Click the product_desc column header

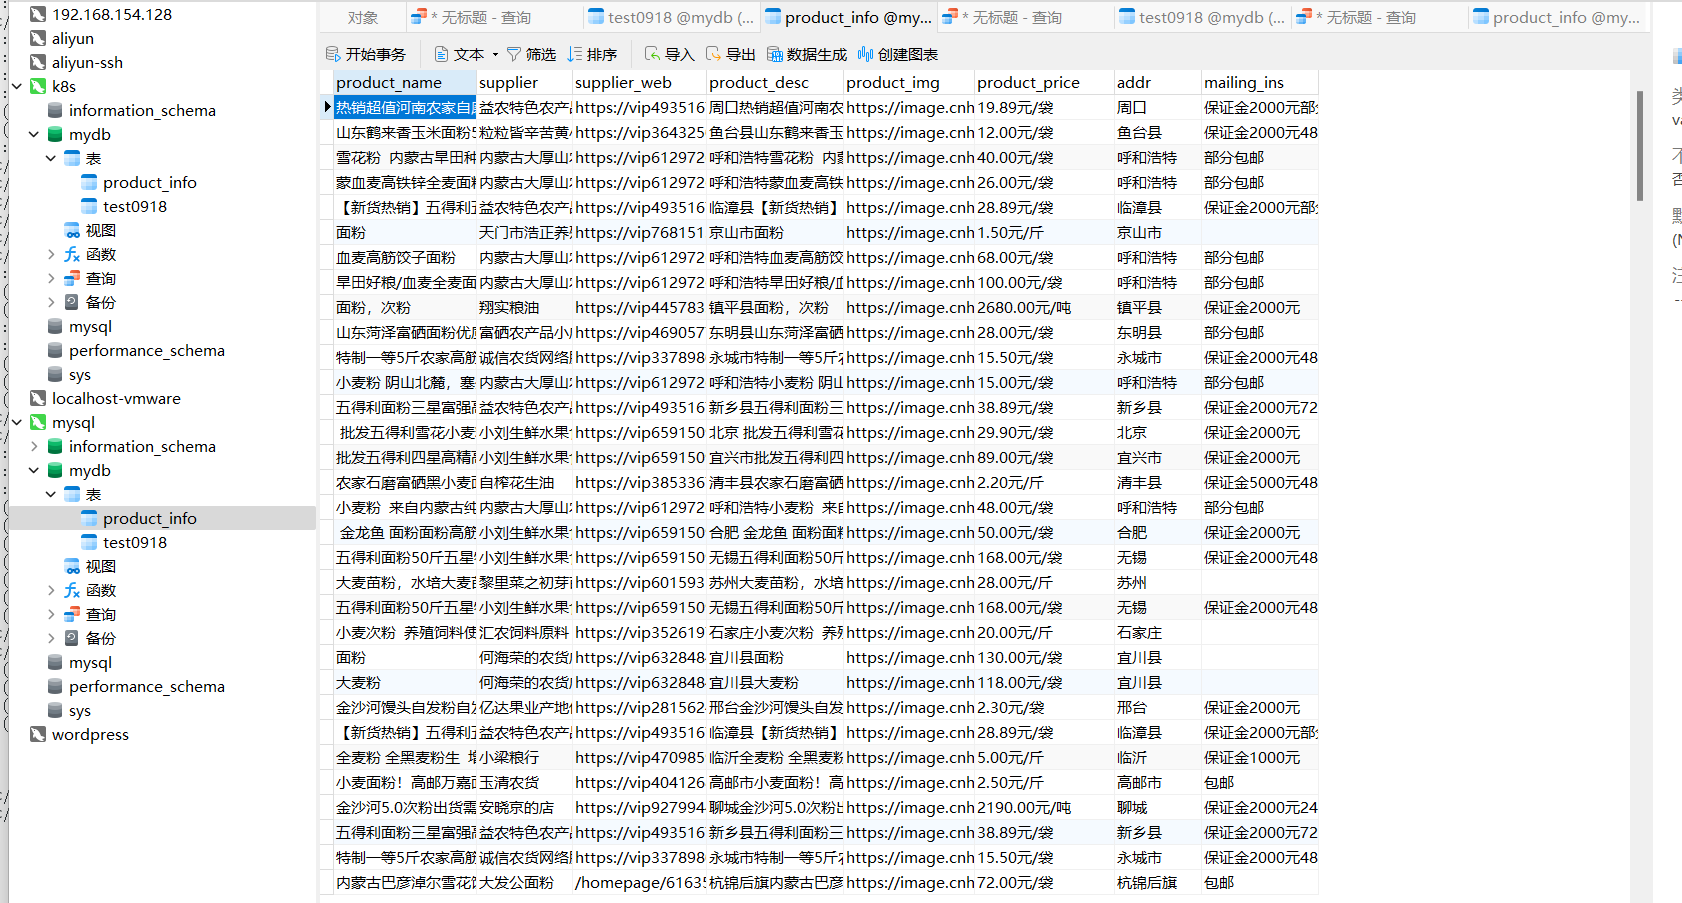click(x=775, y=82)
